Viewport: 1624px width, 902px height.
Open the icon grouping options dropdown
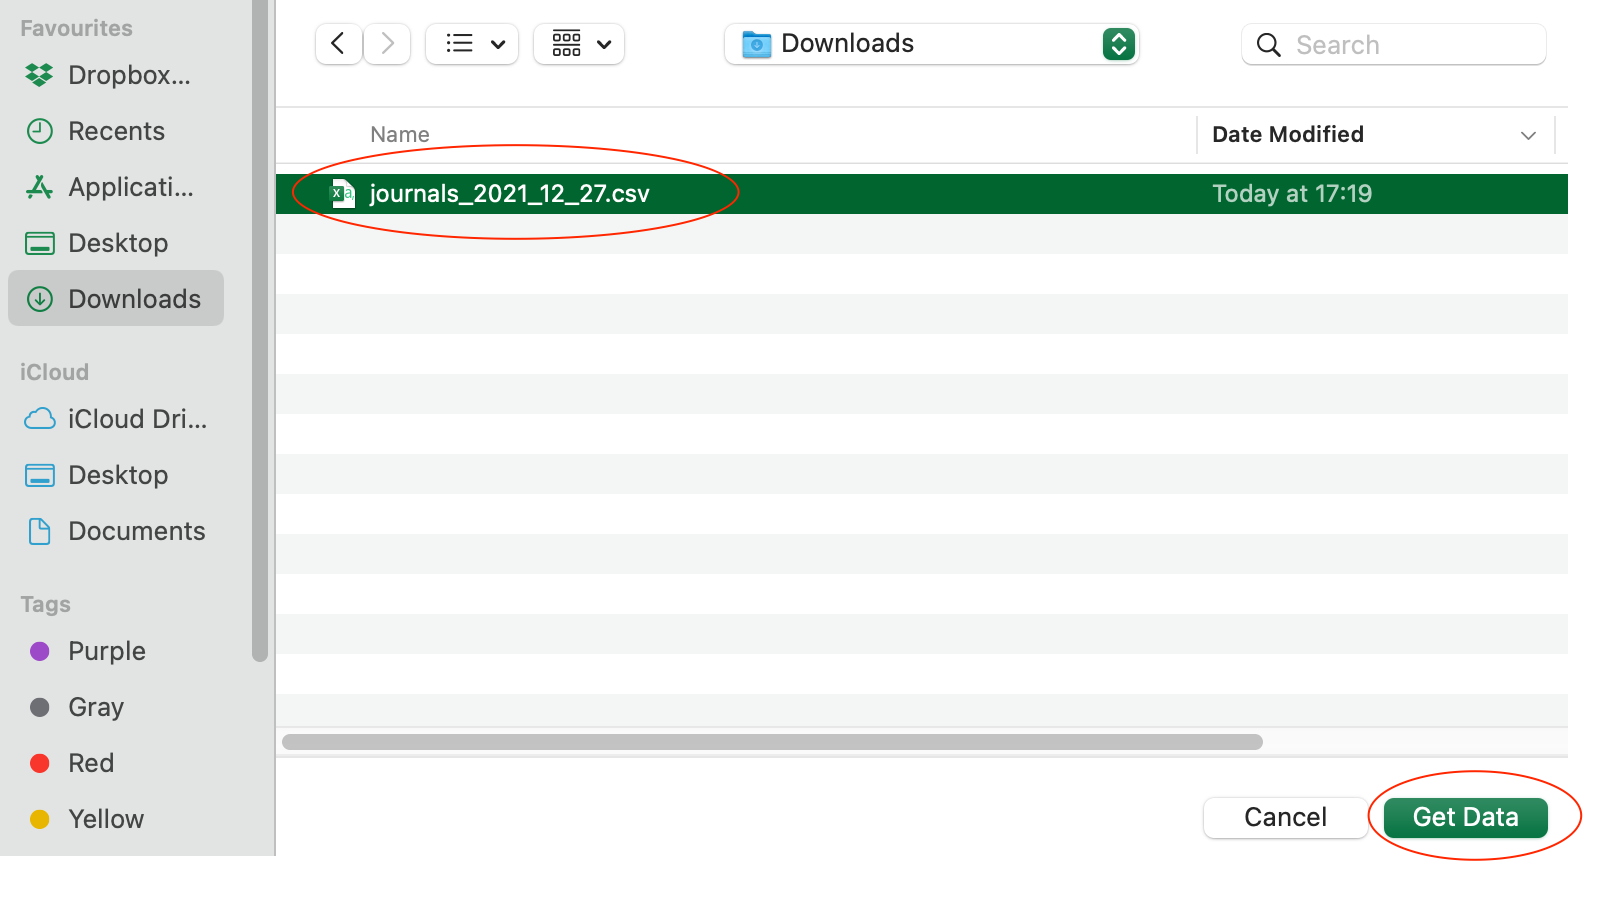tap(580, 44)
